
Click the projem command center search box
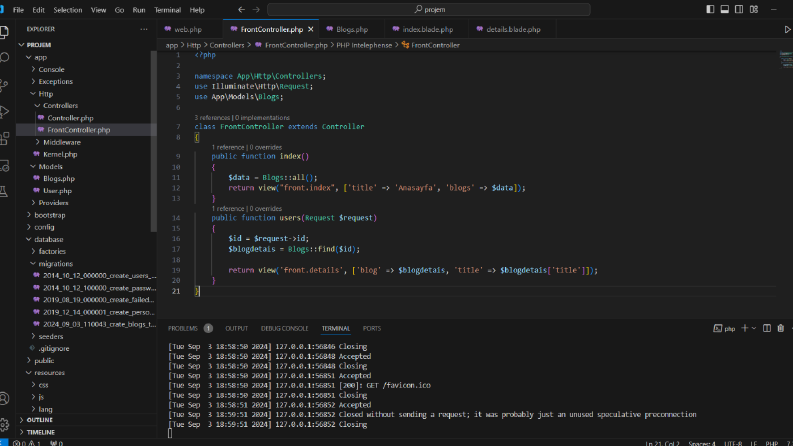(x=429, y=10)
